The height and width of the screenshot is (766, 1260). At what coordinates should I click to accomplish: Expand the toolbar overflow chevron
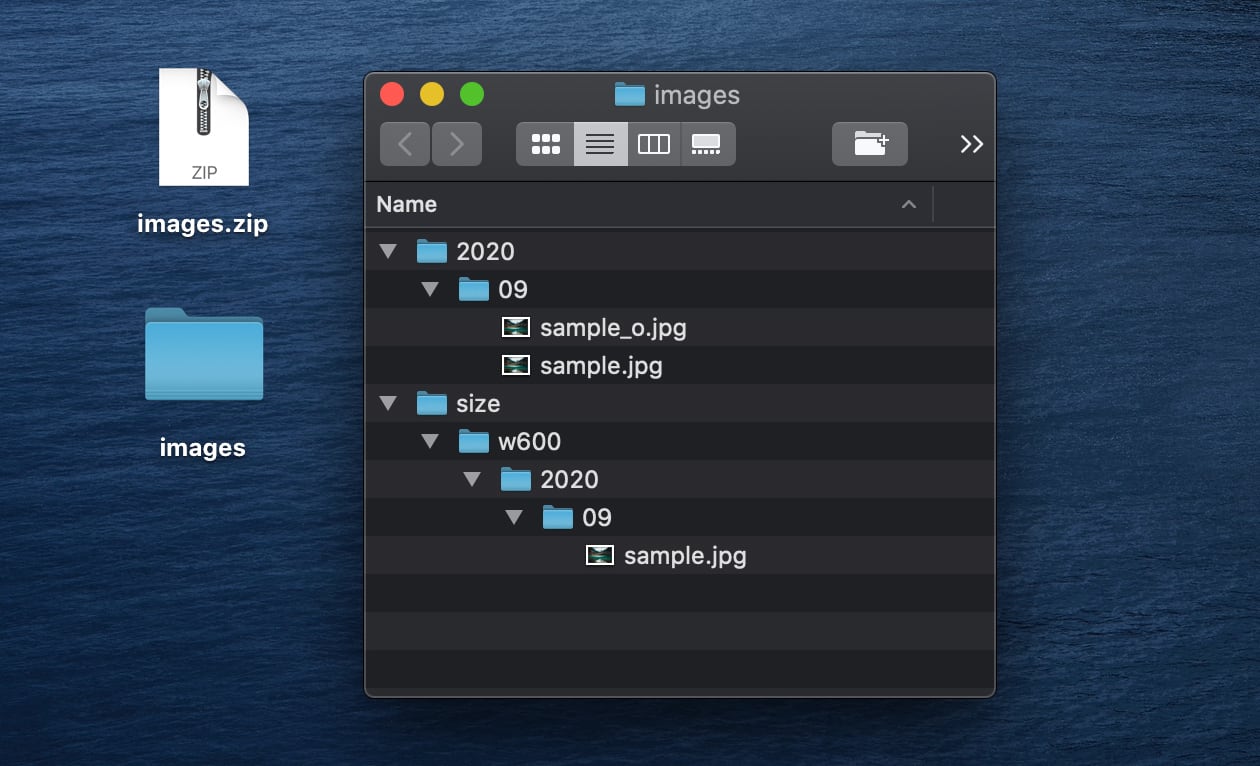point(971,144)
